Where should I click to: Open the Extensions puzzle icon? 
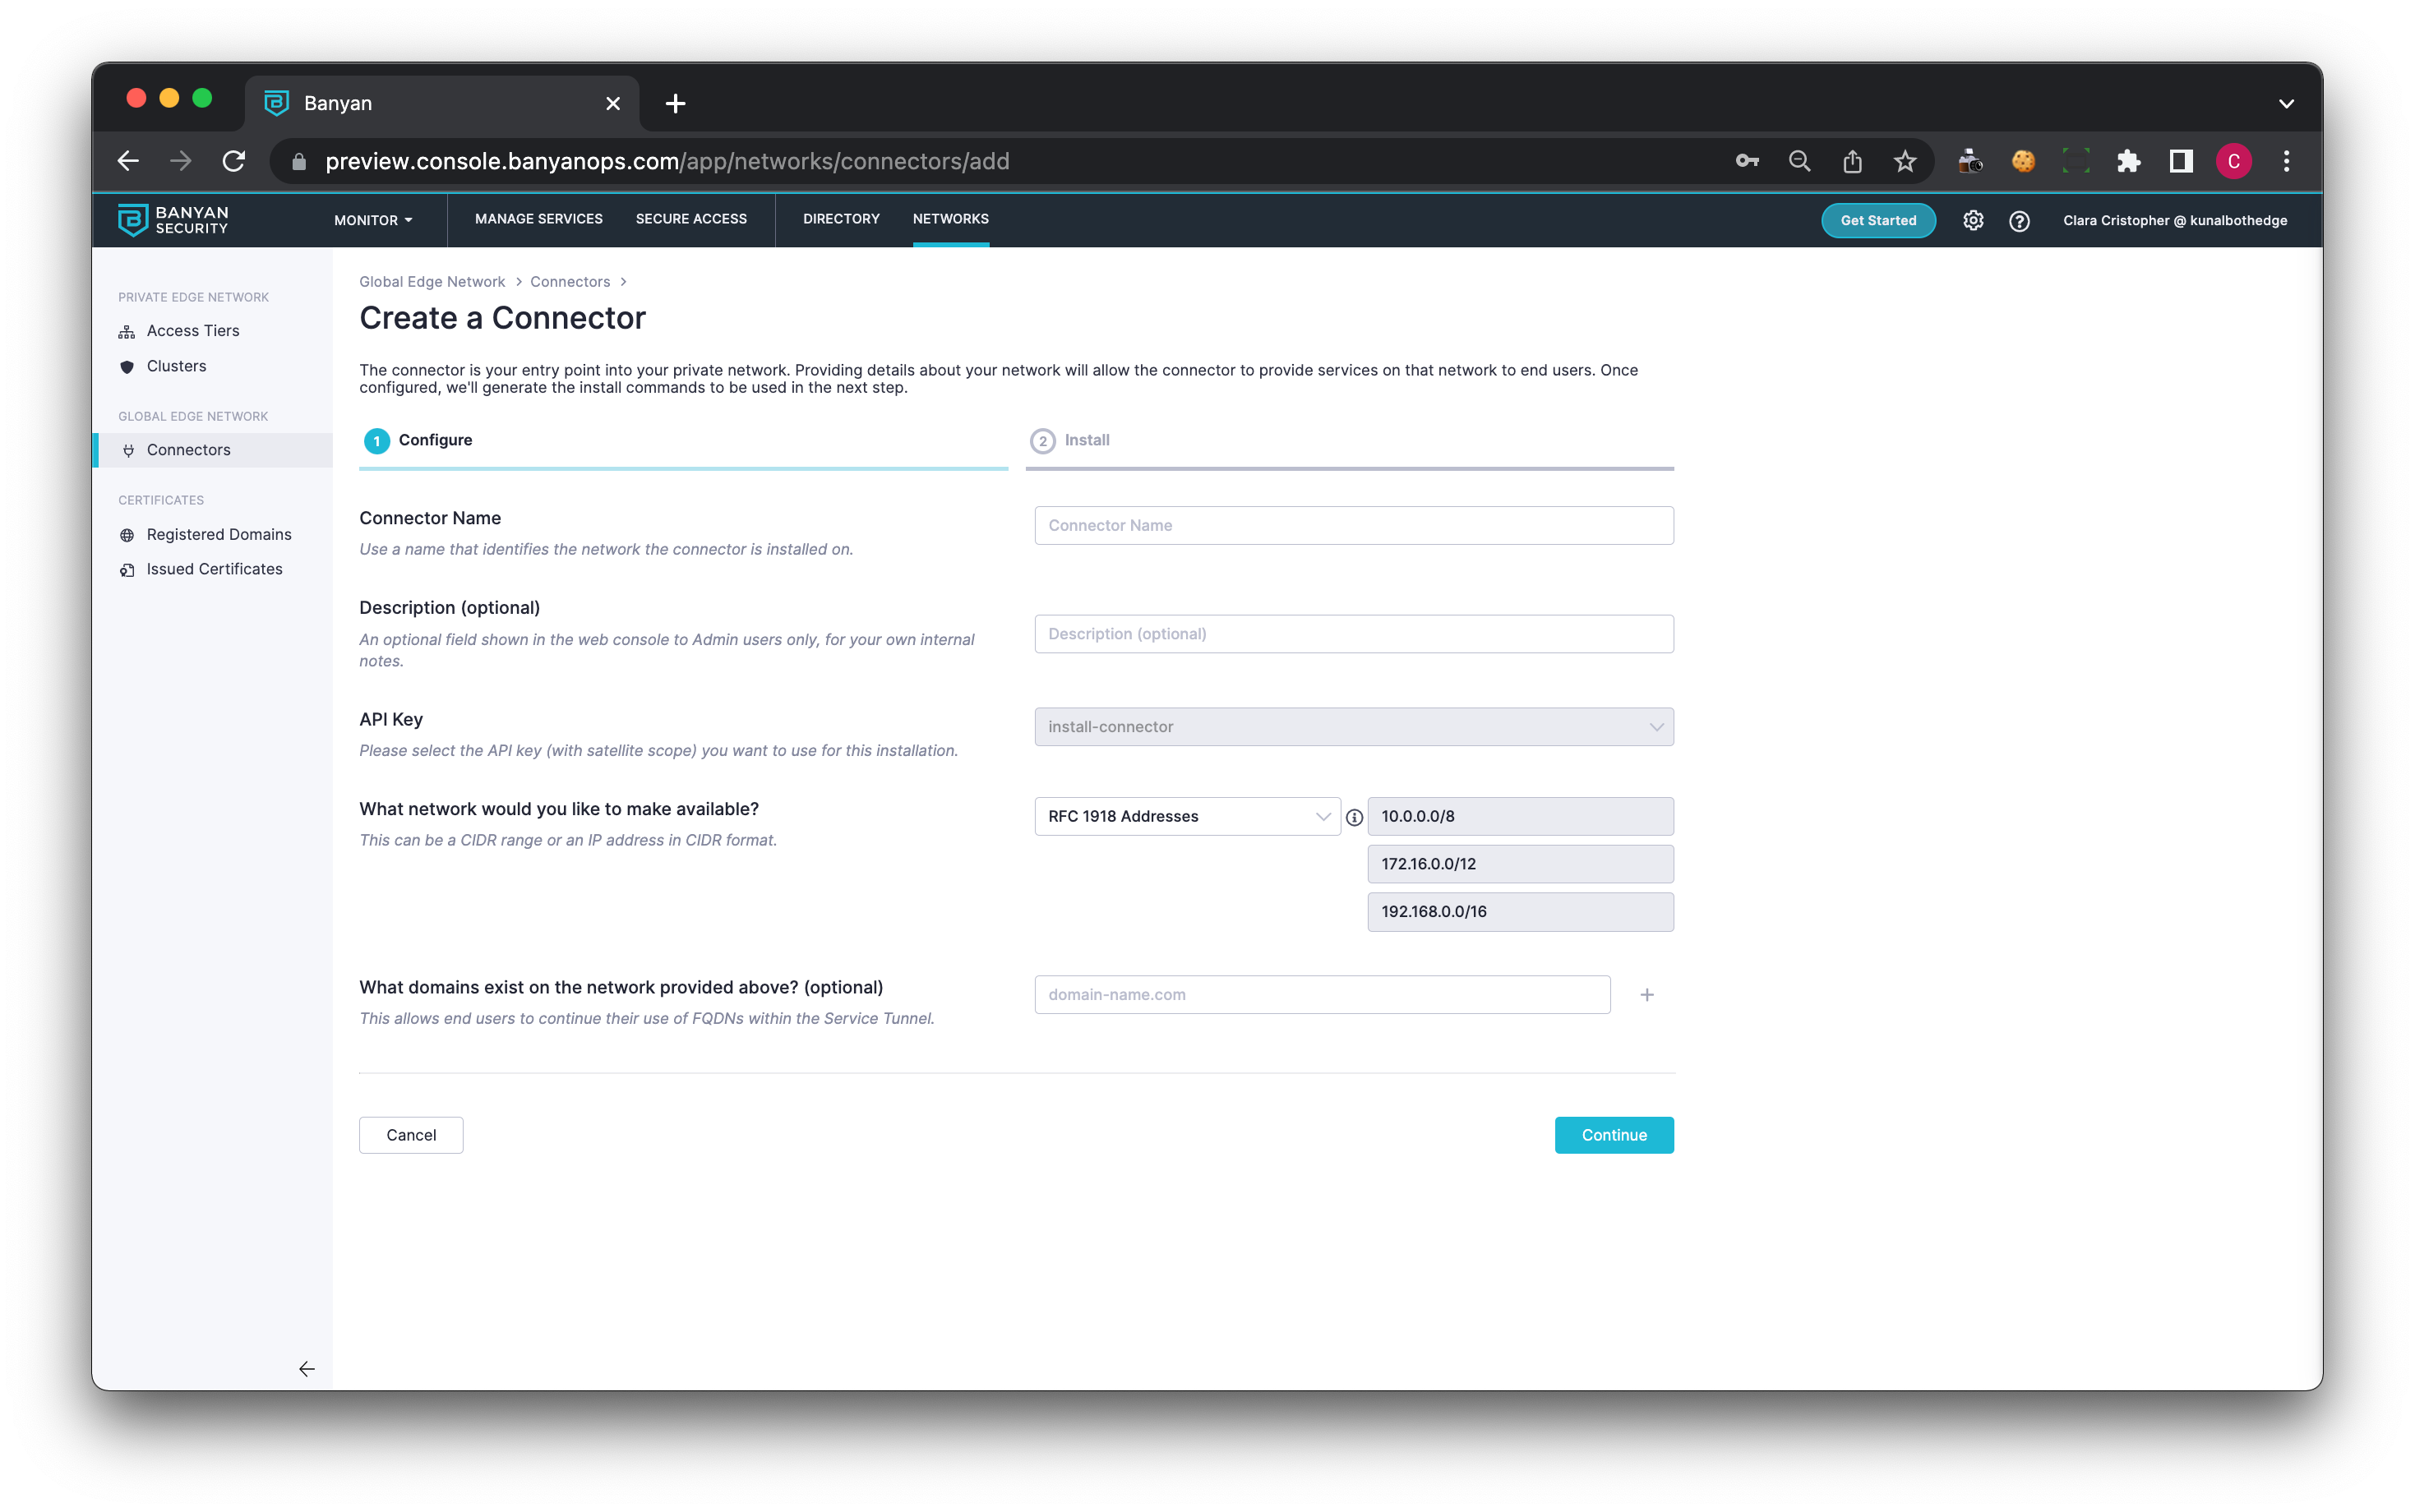[2128, 161]
